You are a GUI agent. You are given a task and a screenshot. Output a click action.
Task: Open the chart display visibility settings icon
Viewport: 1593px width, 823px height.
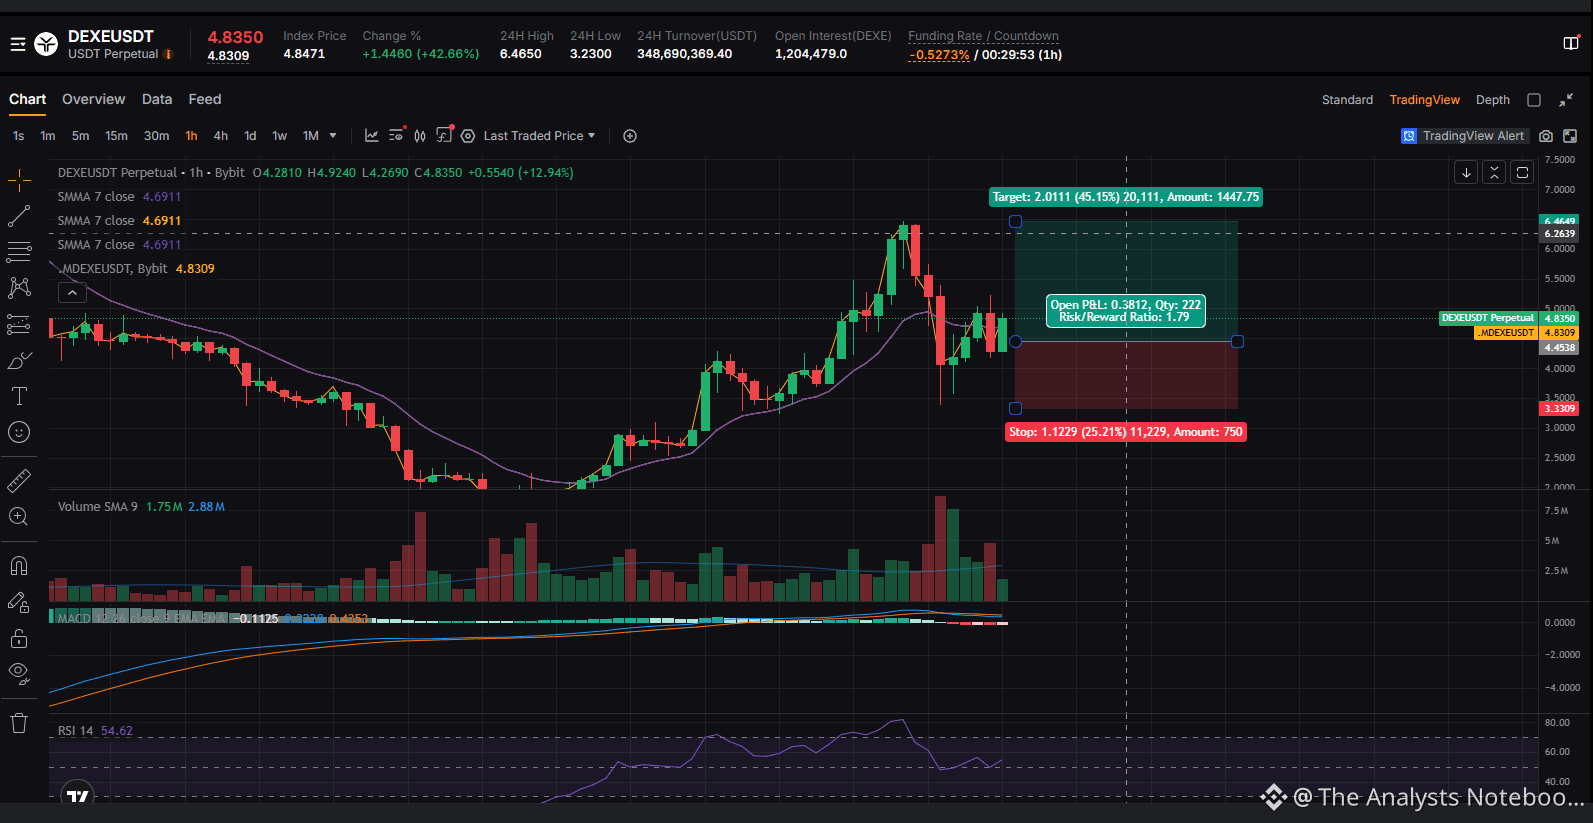tap(396, 136)
